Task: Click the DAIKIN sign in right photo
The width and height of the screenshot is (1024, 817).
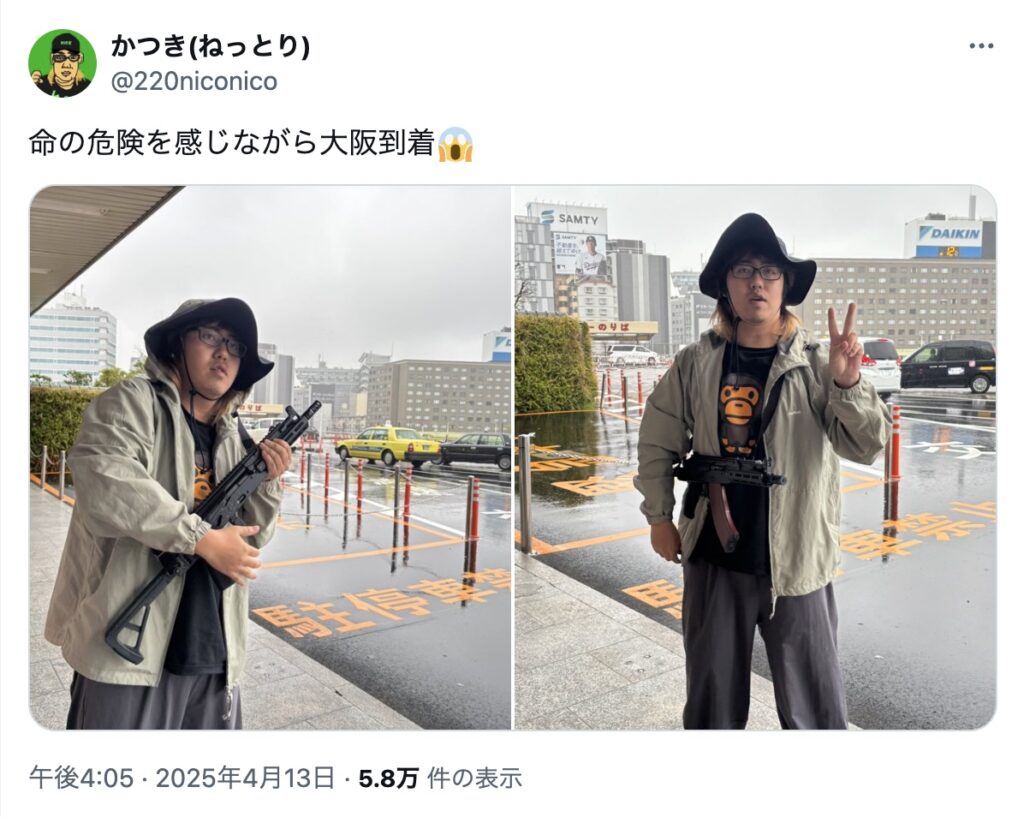Action: pyautogui.click(x=950, y=234)
